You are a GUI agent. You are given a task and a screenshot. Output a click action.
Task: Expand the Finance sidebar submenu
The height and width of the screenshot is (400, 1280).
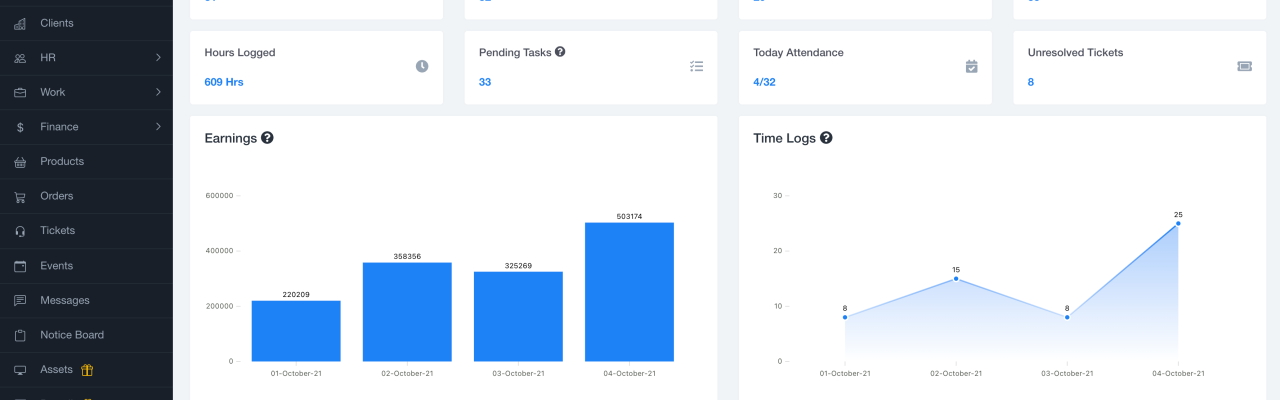pos(158,127)
